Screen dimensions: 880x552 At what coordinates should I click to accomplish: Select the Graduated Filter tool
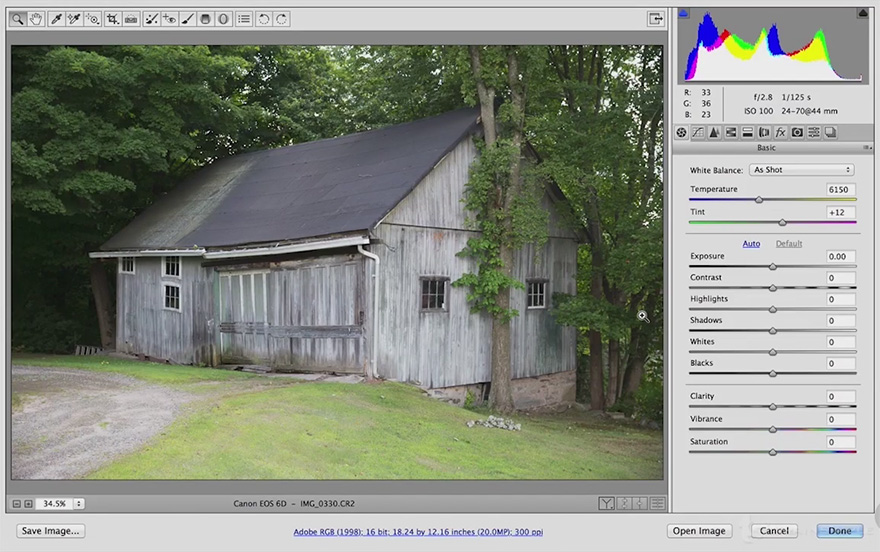[205, 19]
